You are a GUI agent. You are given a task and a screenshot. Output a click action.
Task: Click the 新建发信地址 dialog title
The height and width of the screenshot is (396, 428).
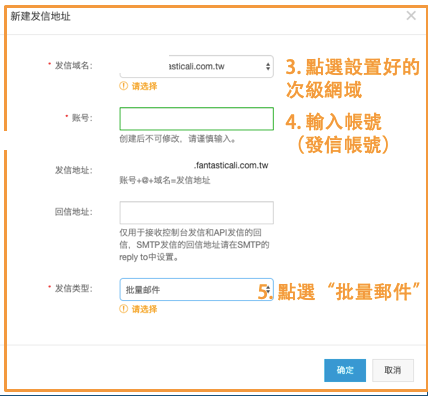(x=40, y=16)
